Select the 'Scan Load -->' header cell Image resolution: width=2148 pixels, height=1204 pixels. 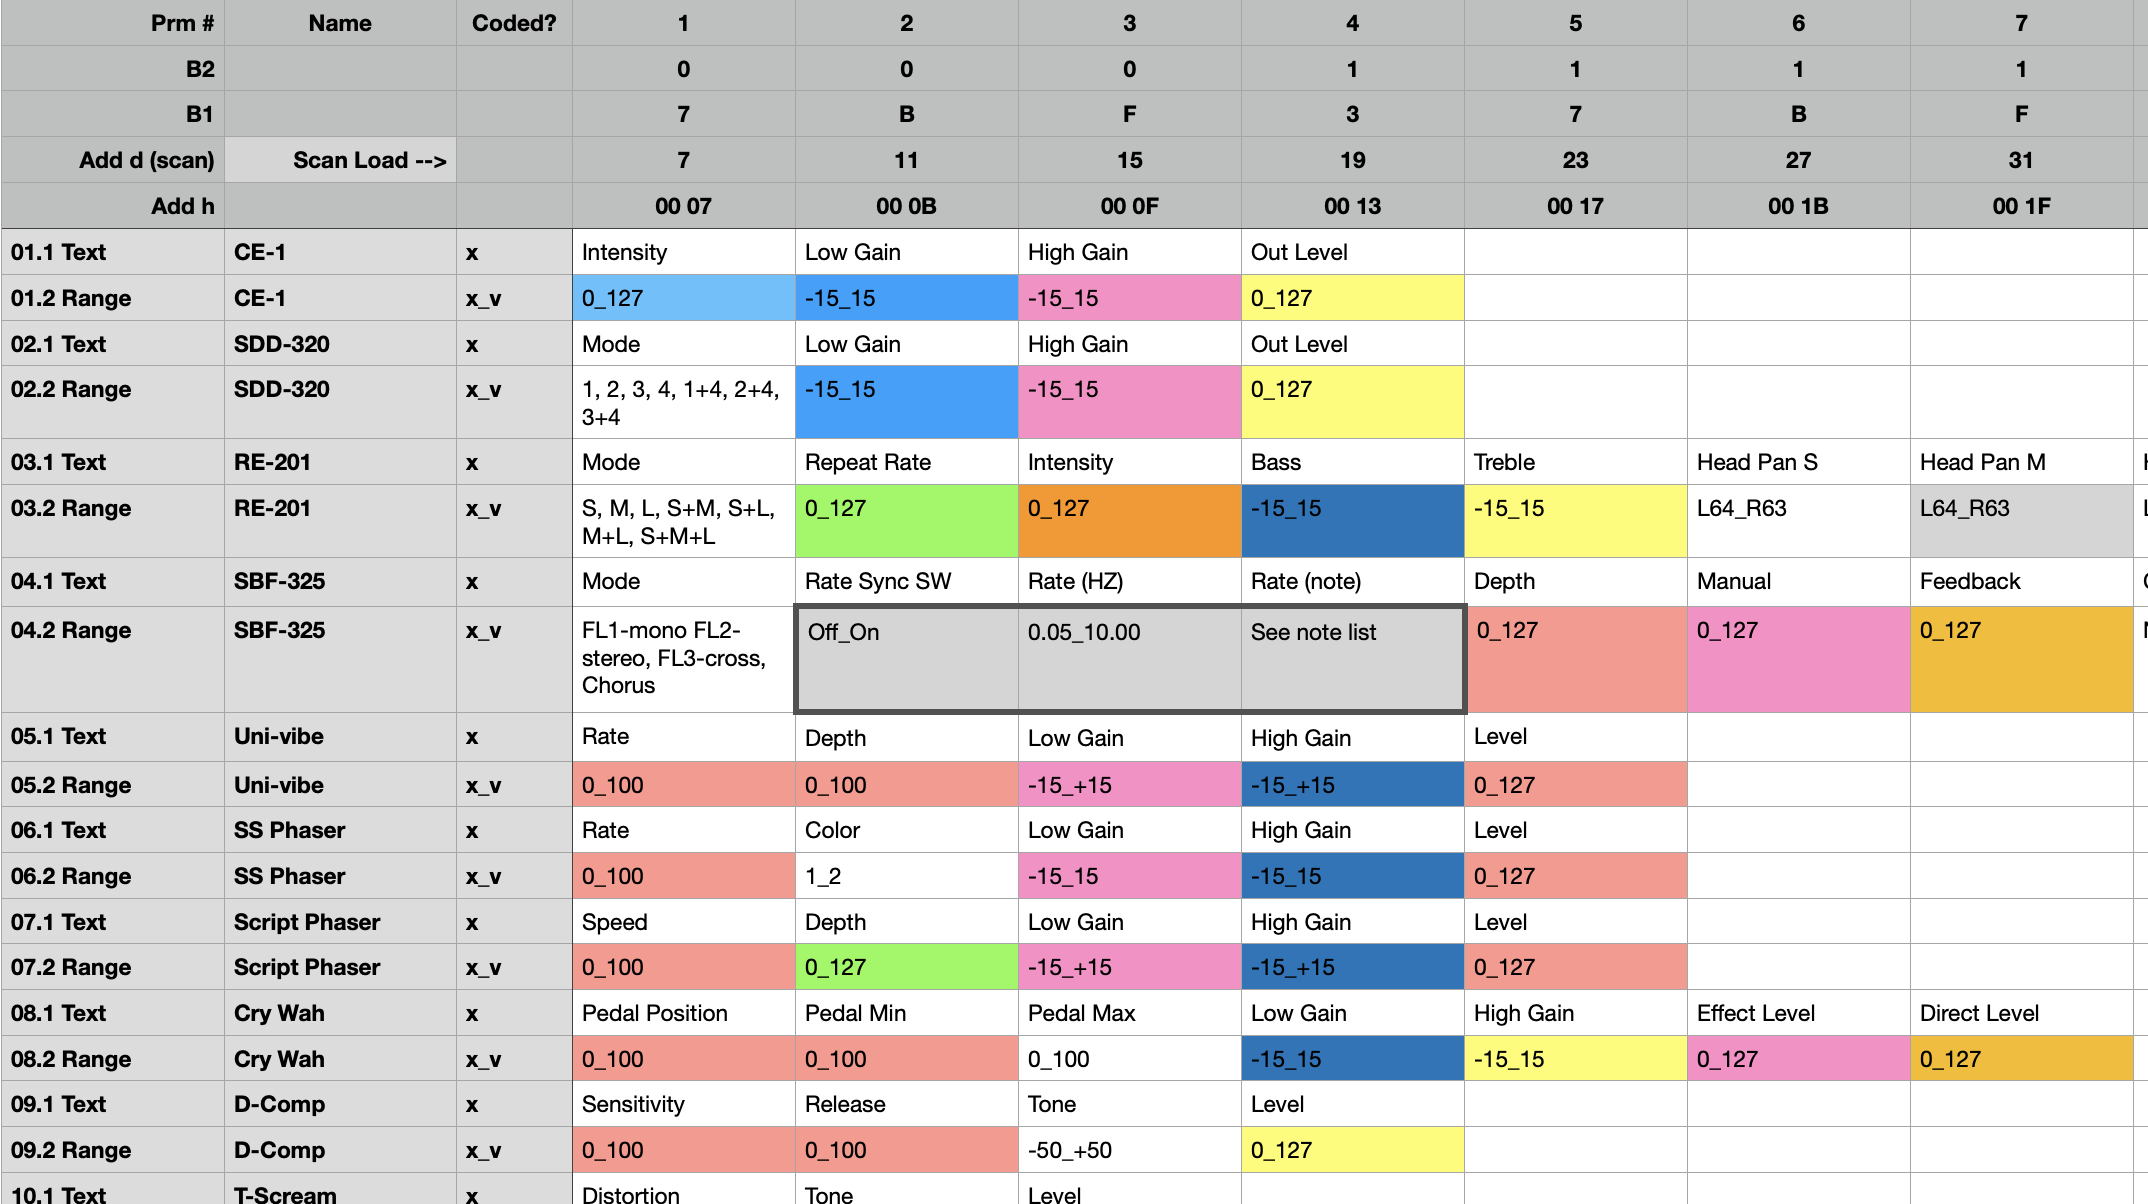click(x=340, y=160)
